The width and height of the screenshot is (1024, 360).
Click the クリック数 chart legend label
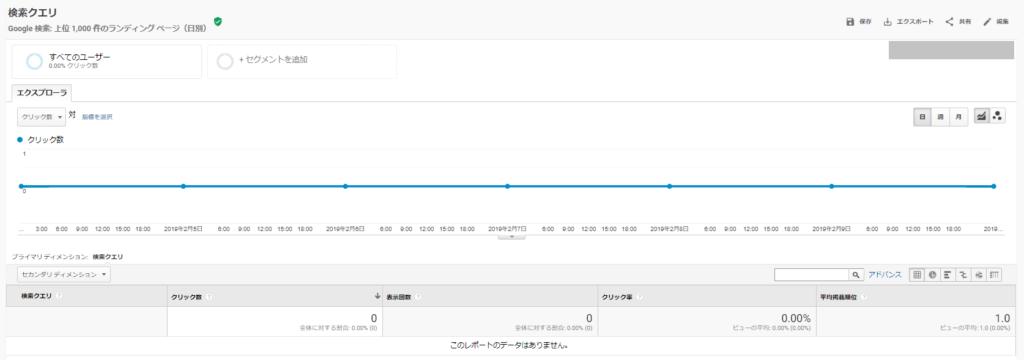coord(45,140)
